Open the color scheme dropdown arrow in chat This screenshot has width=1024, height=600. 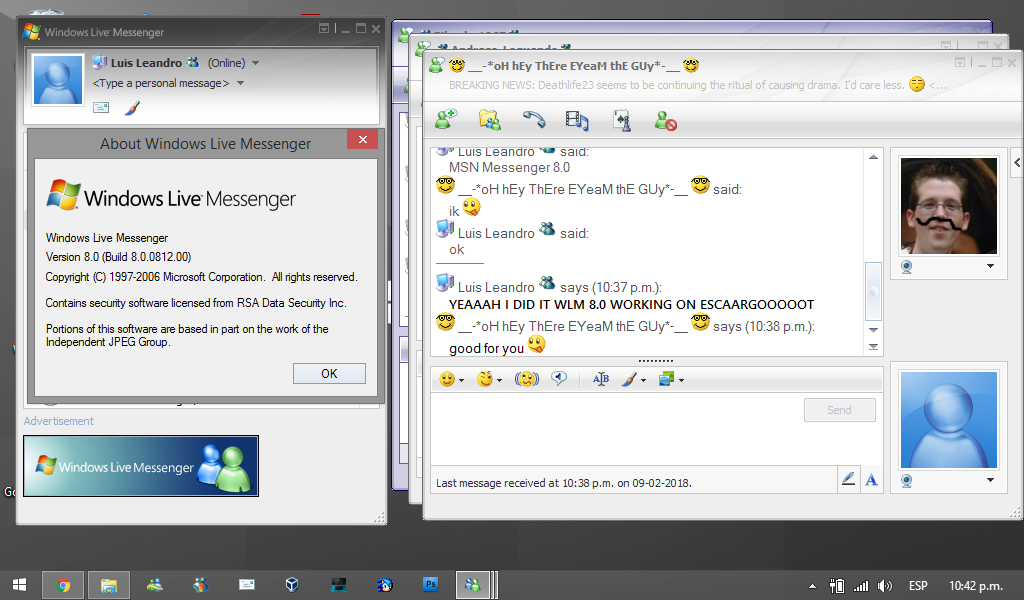point(643,381)
